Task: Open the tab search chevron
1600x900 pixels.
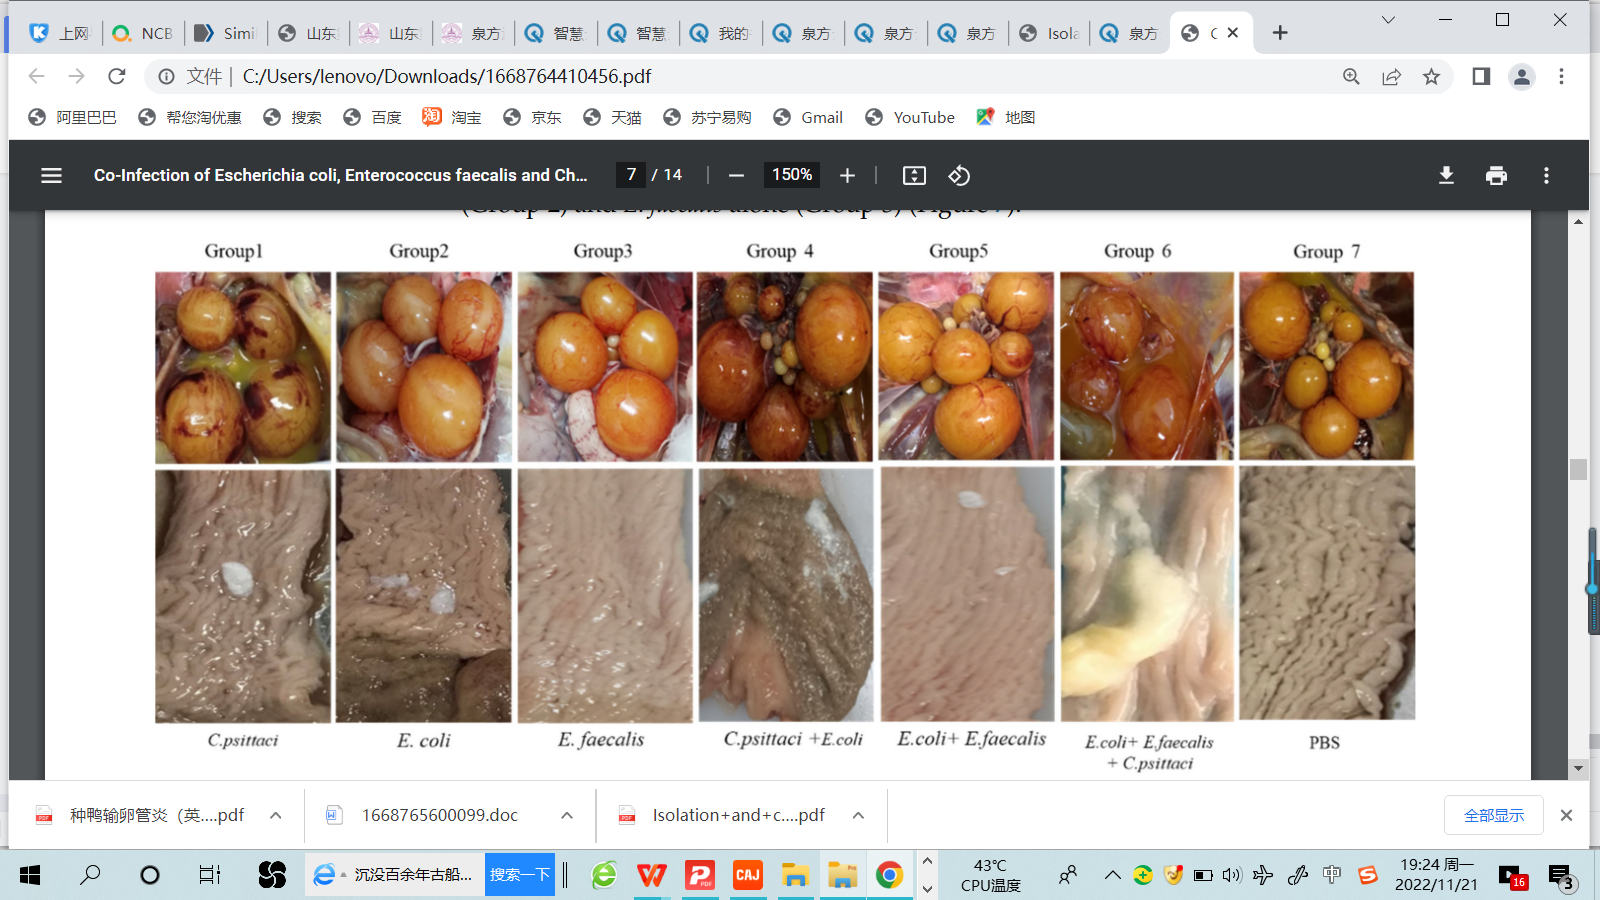Action: tap(1388, 20)
